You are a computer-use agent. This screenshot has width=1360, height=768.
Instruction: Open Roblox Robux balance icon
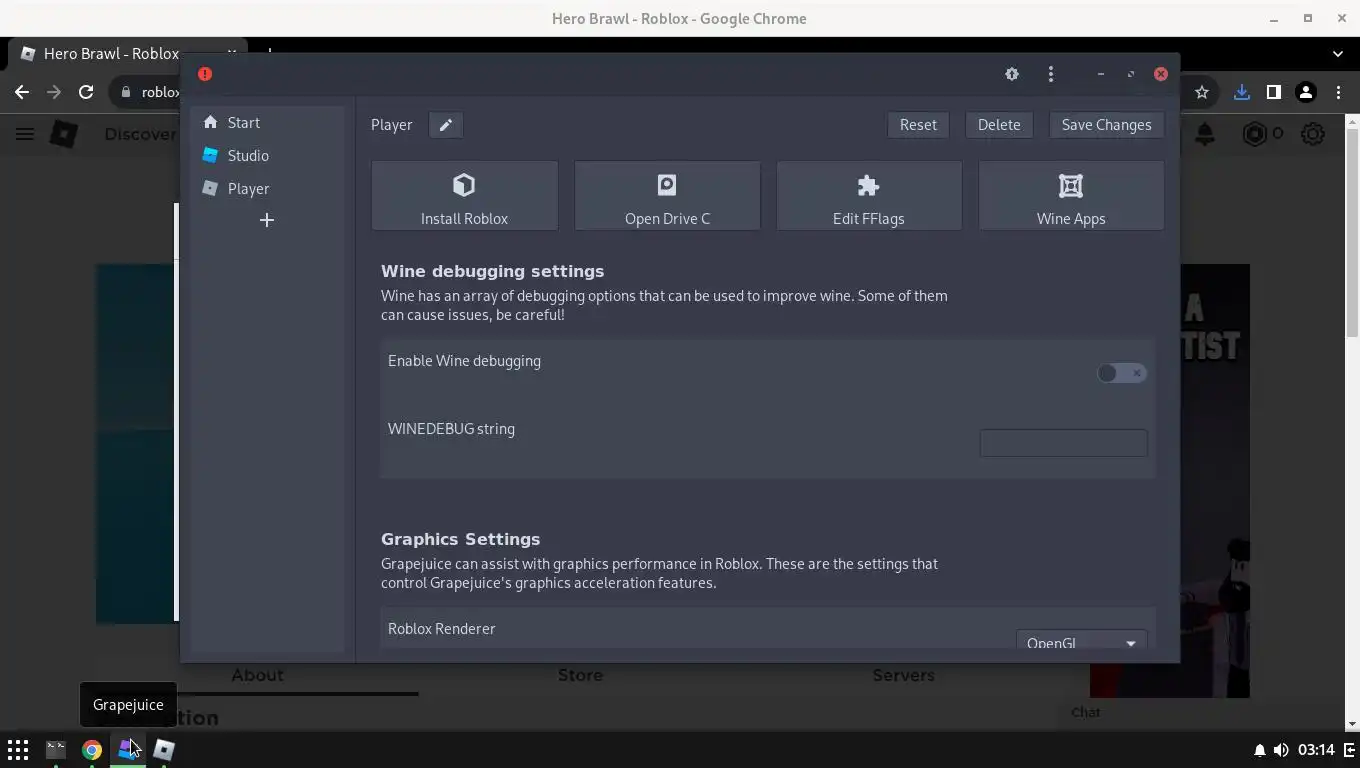pos(1254,134)
